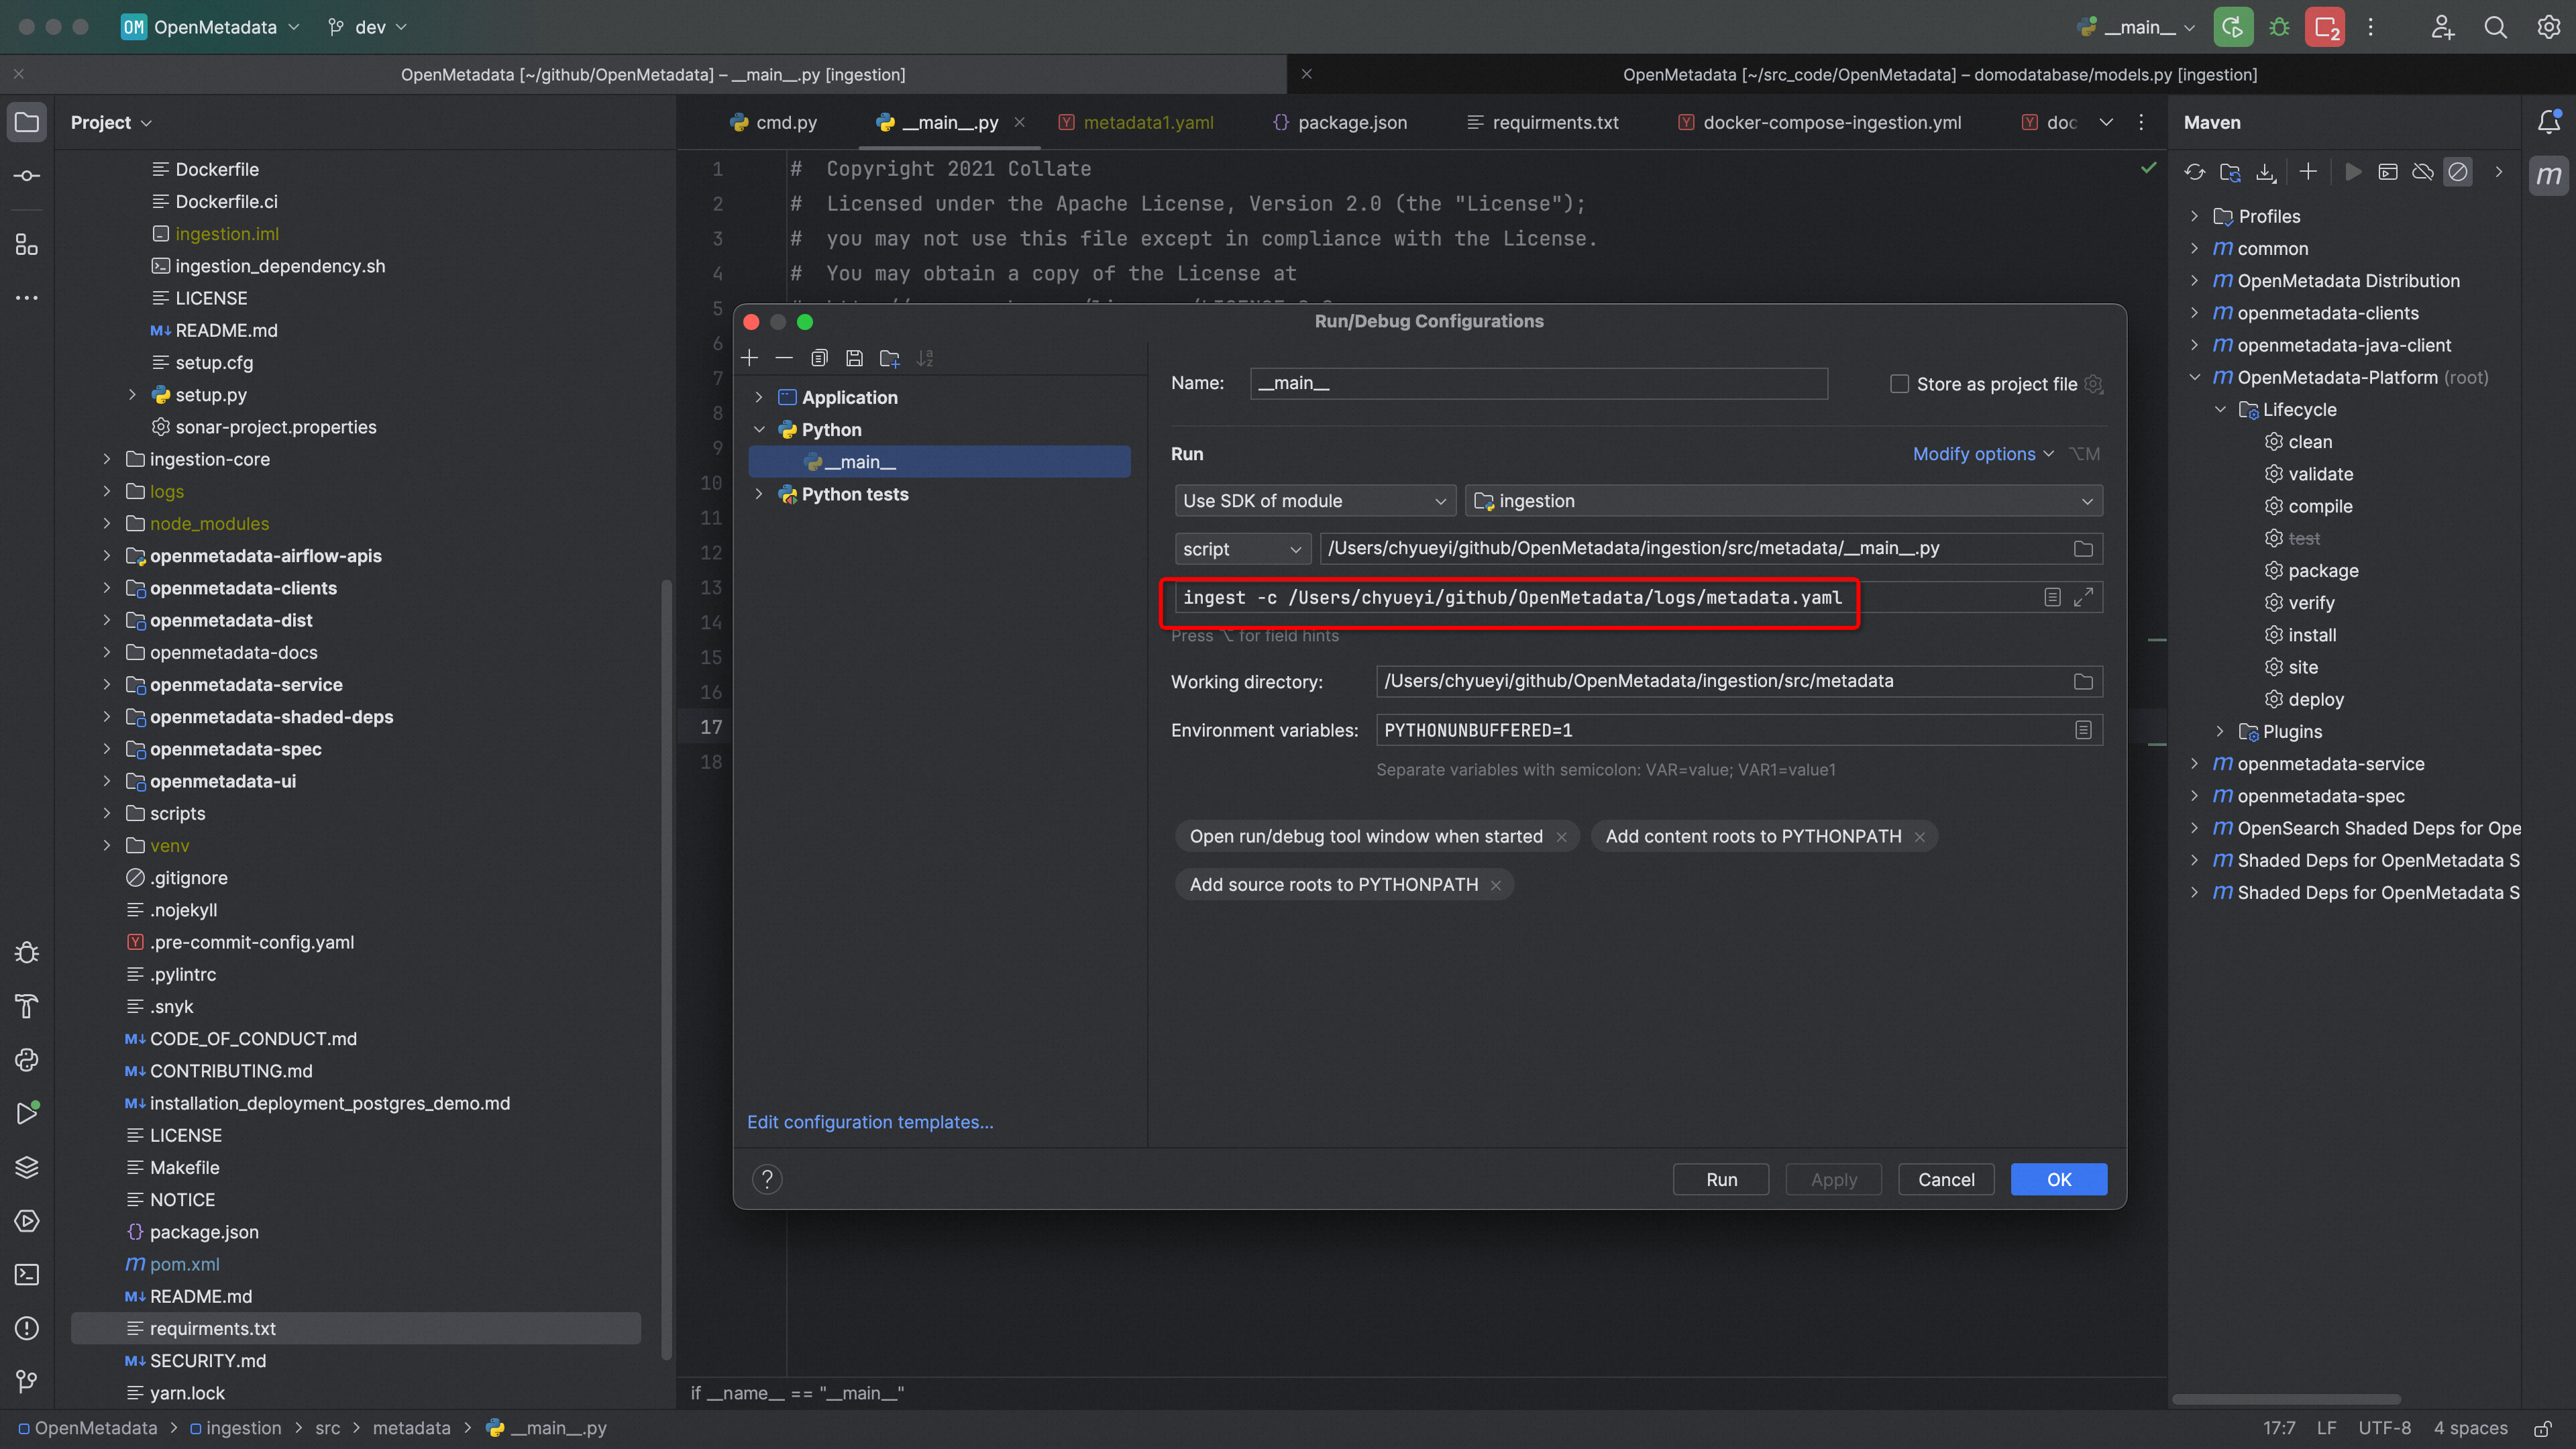Open the OpenMetadata project name dropdown

coord(210,27)
